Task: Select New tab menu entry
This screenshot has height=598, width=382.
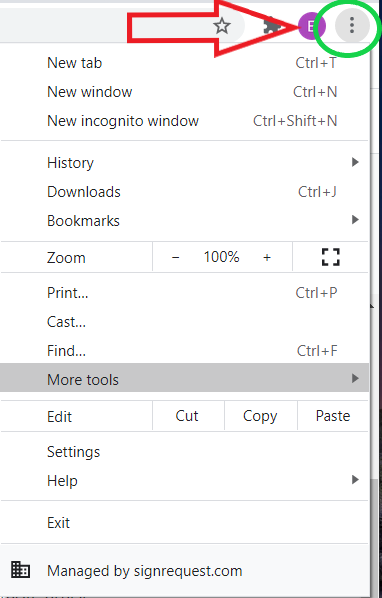Action: point(185,63)
